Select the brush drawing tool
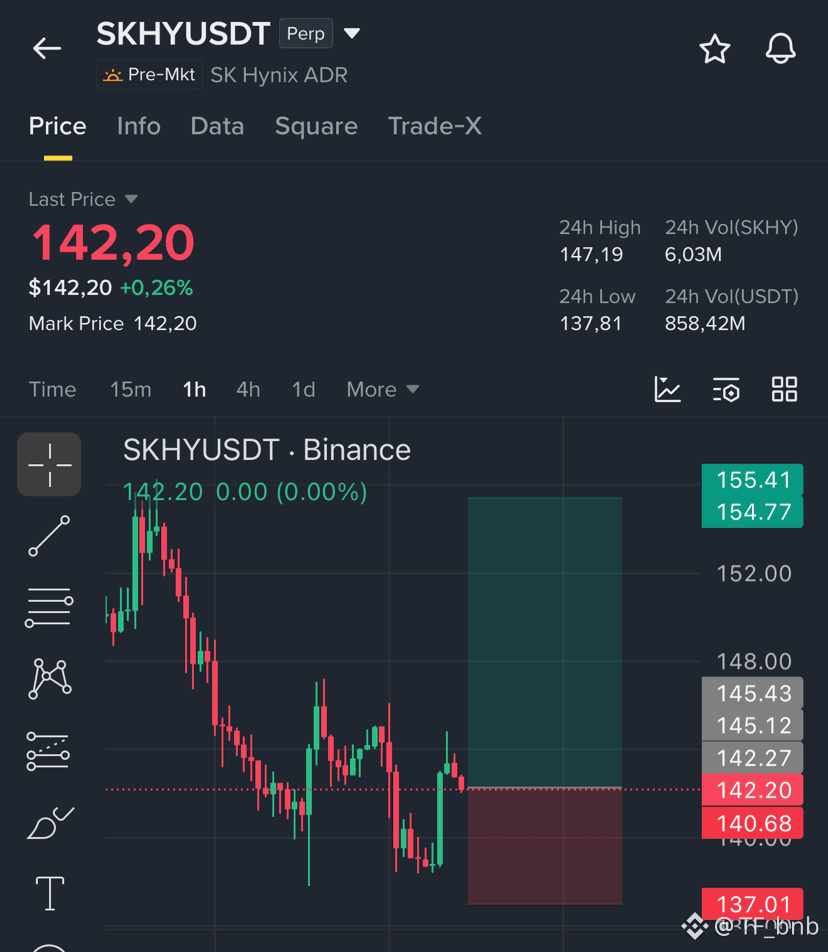 pos(50,823)
